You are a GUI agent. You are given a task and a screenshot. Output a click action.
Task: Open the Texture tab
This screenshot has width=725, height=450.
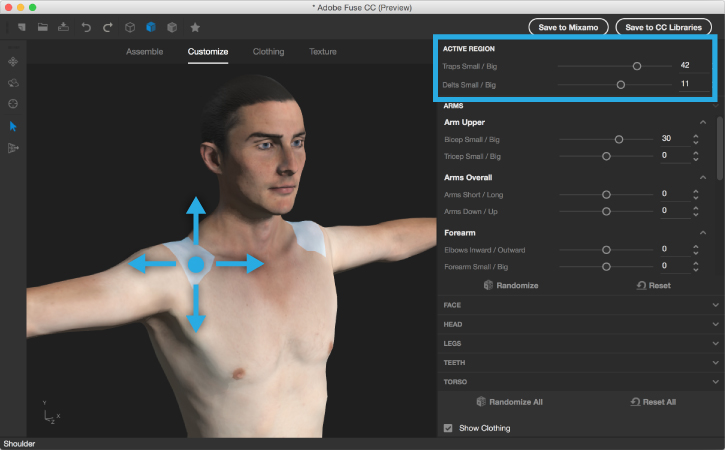(x=322, y=51)
